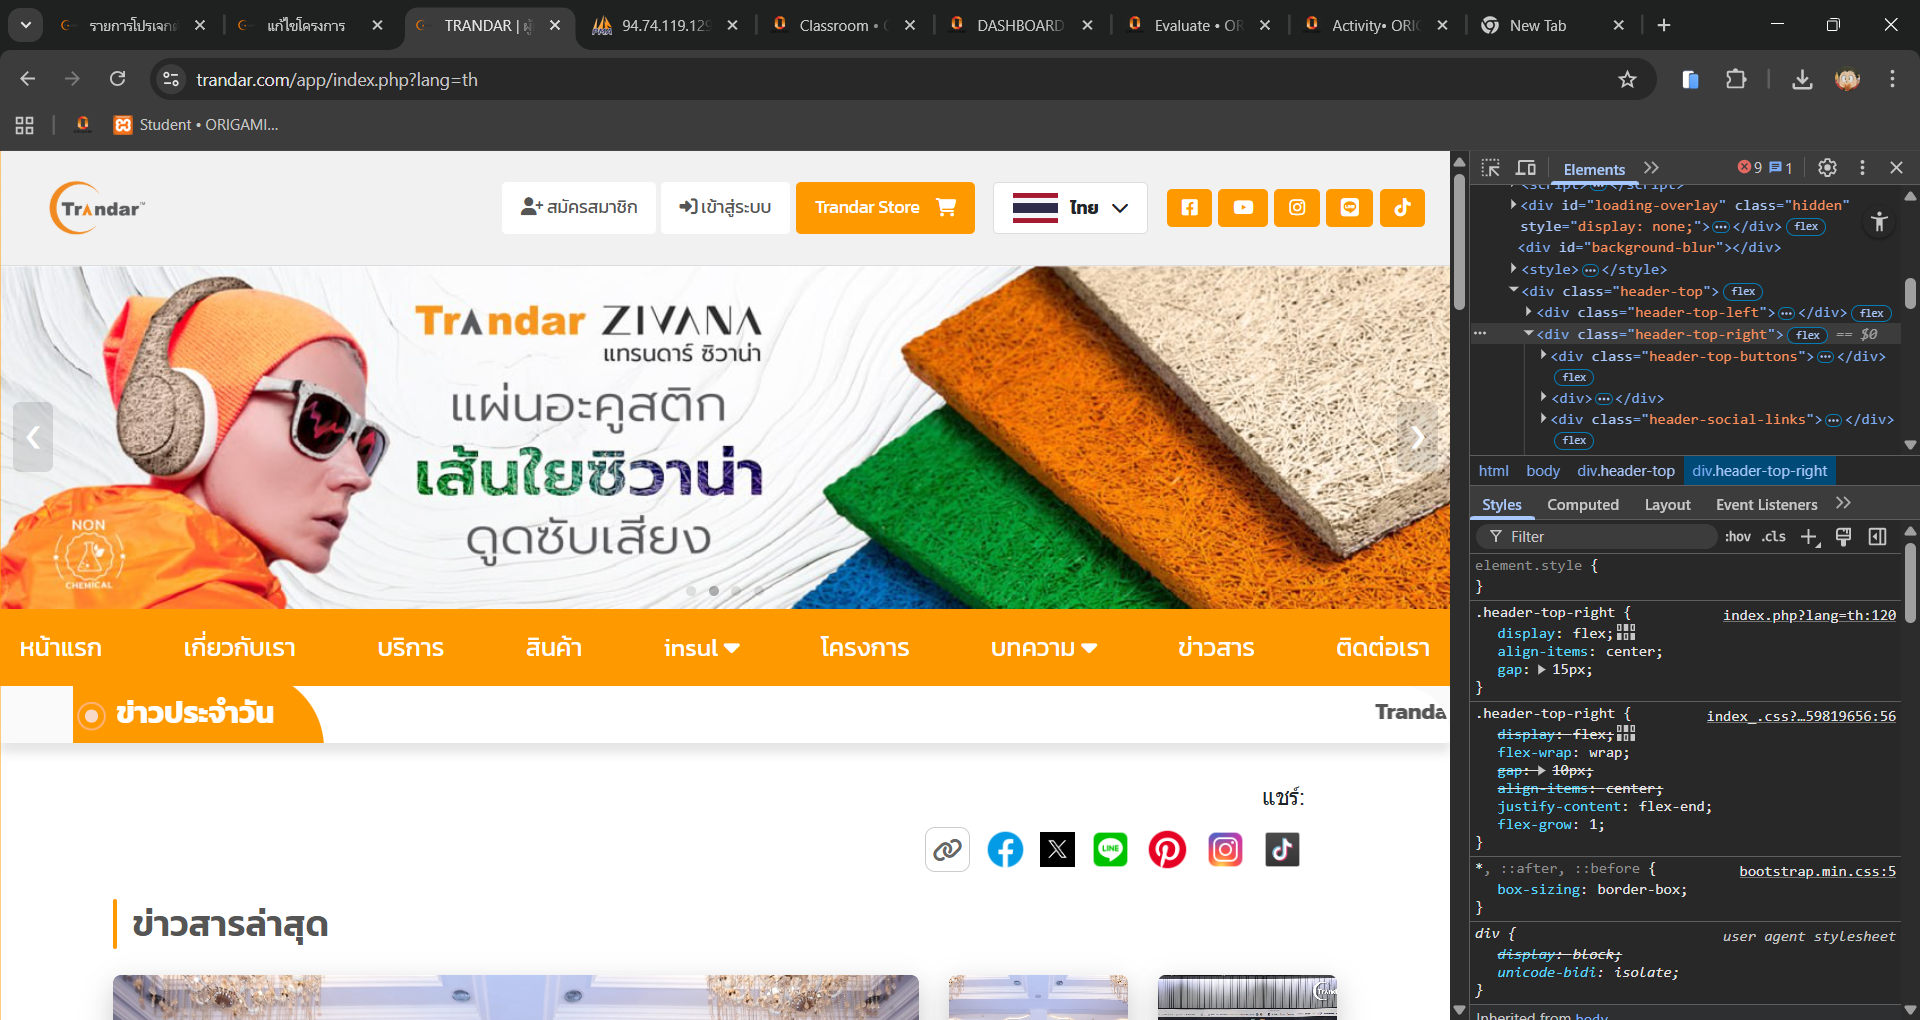The height and width of the screenshot is (1020, 1920).
Task: Add new style rule plus icon
Action: coord(1809,537)
